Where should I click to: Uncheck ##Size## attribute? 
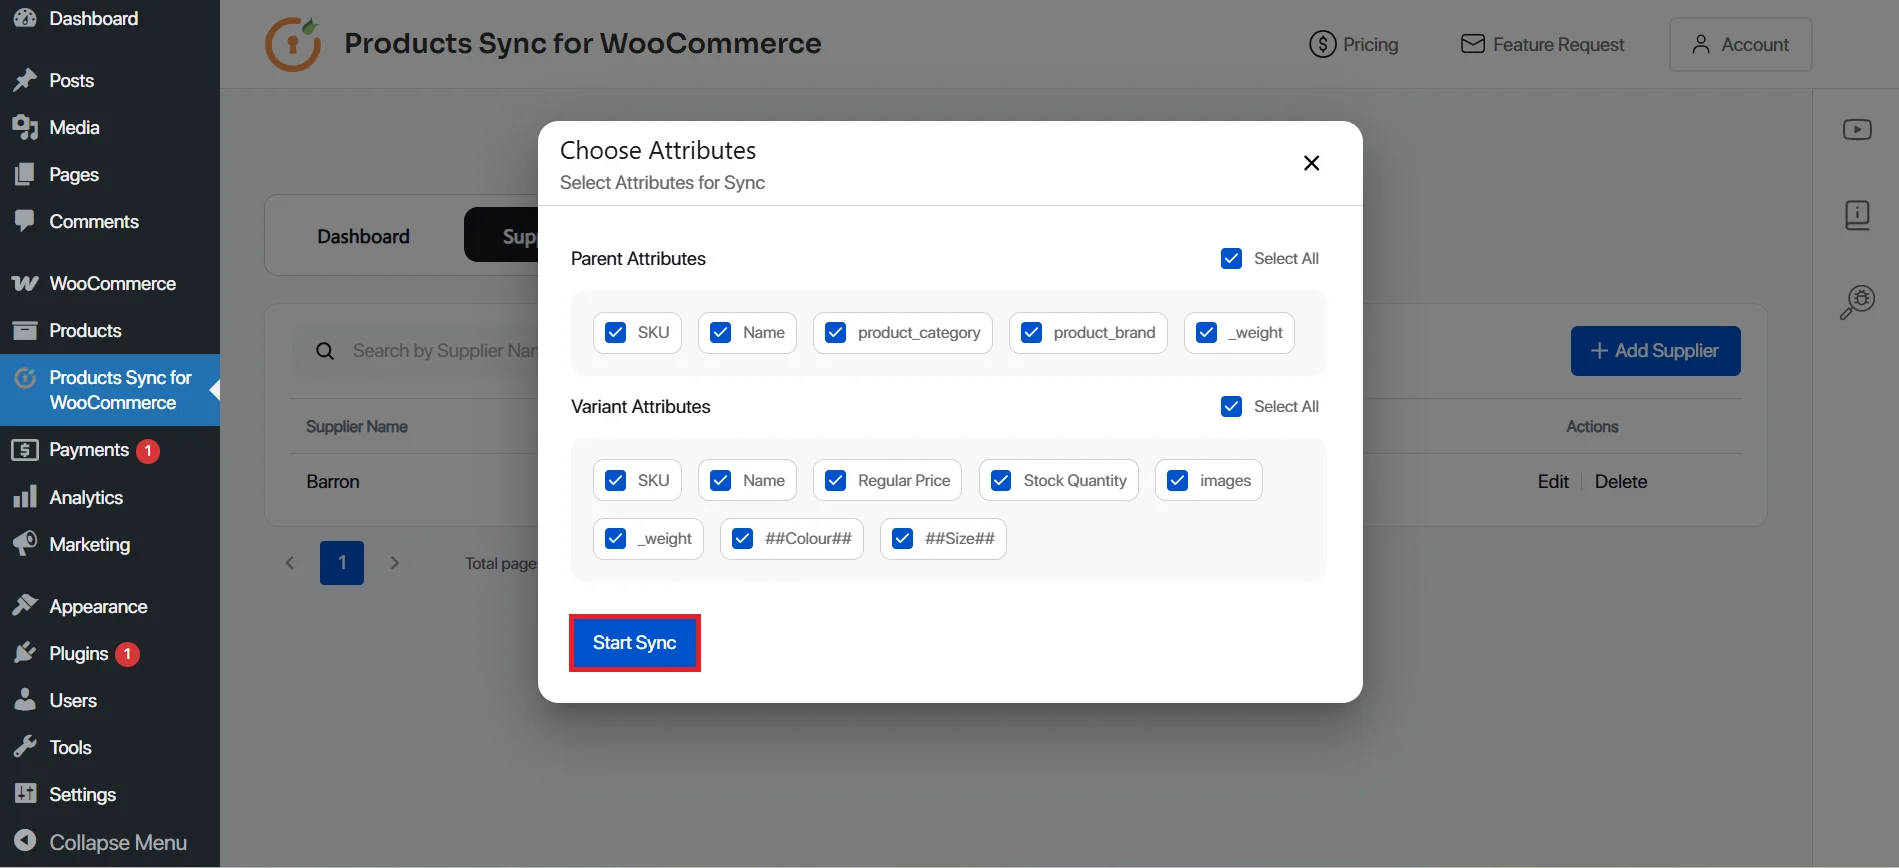coord(903,539)
